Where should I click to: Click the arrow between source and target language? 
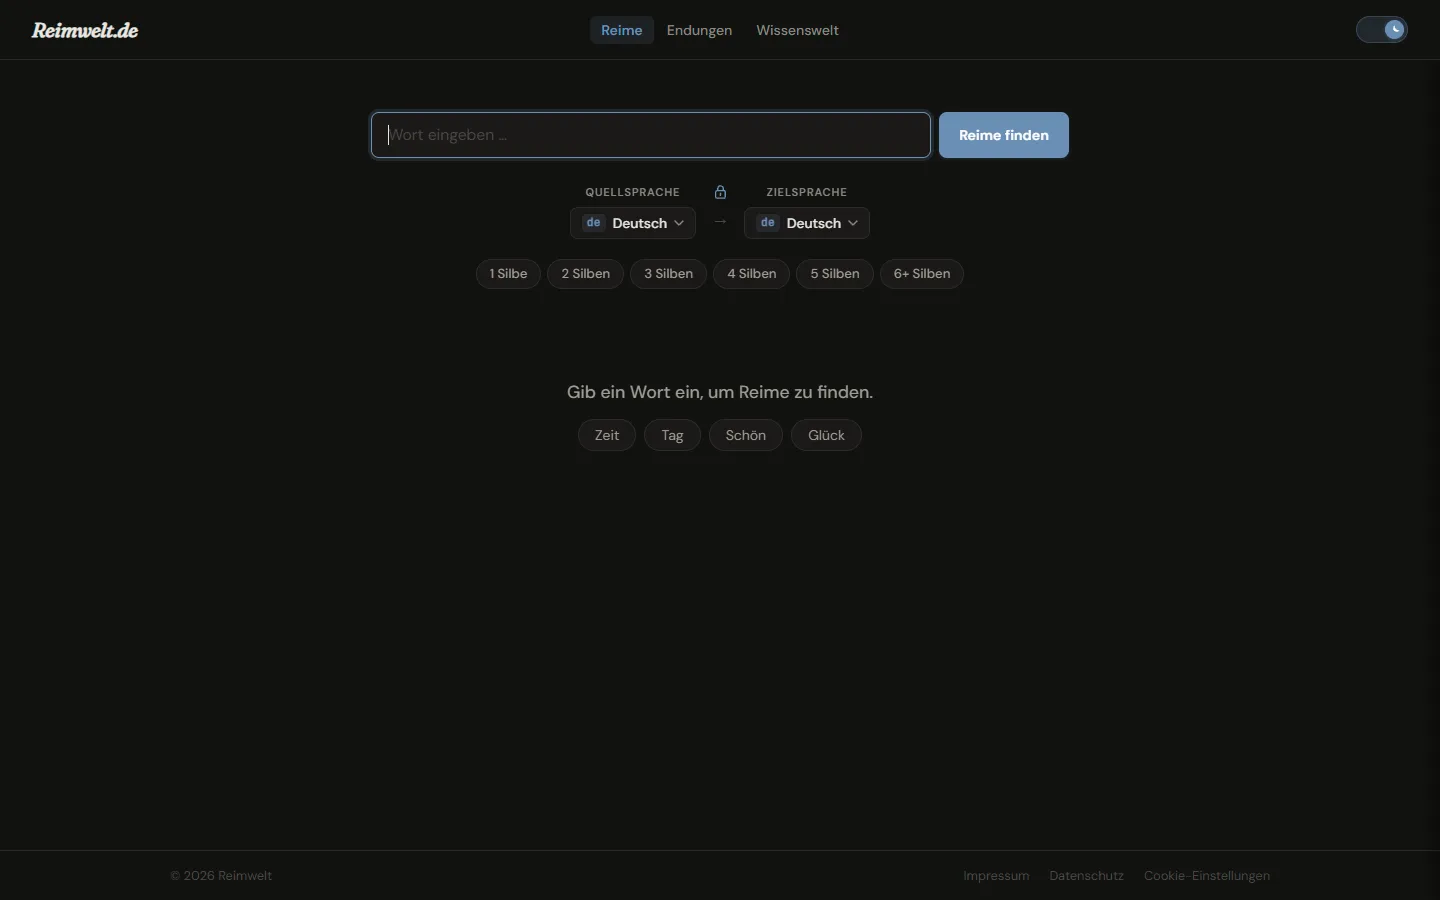[x=720, y=222]
